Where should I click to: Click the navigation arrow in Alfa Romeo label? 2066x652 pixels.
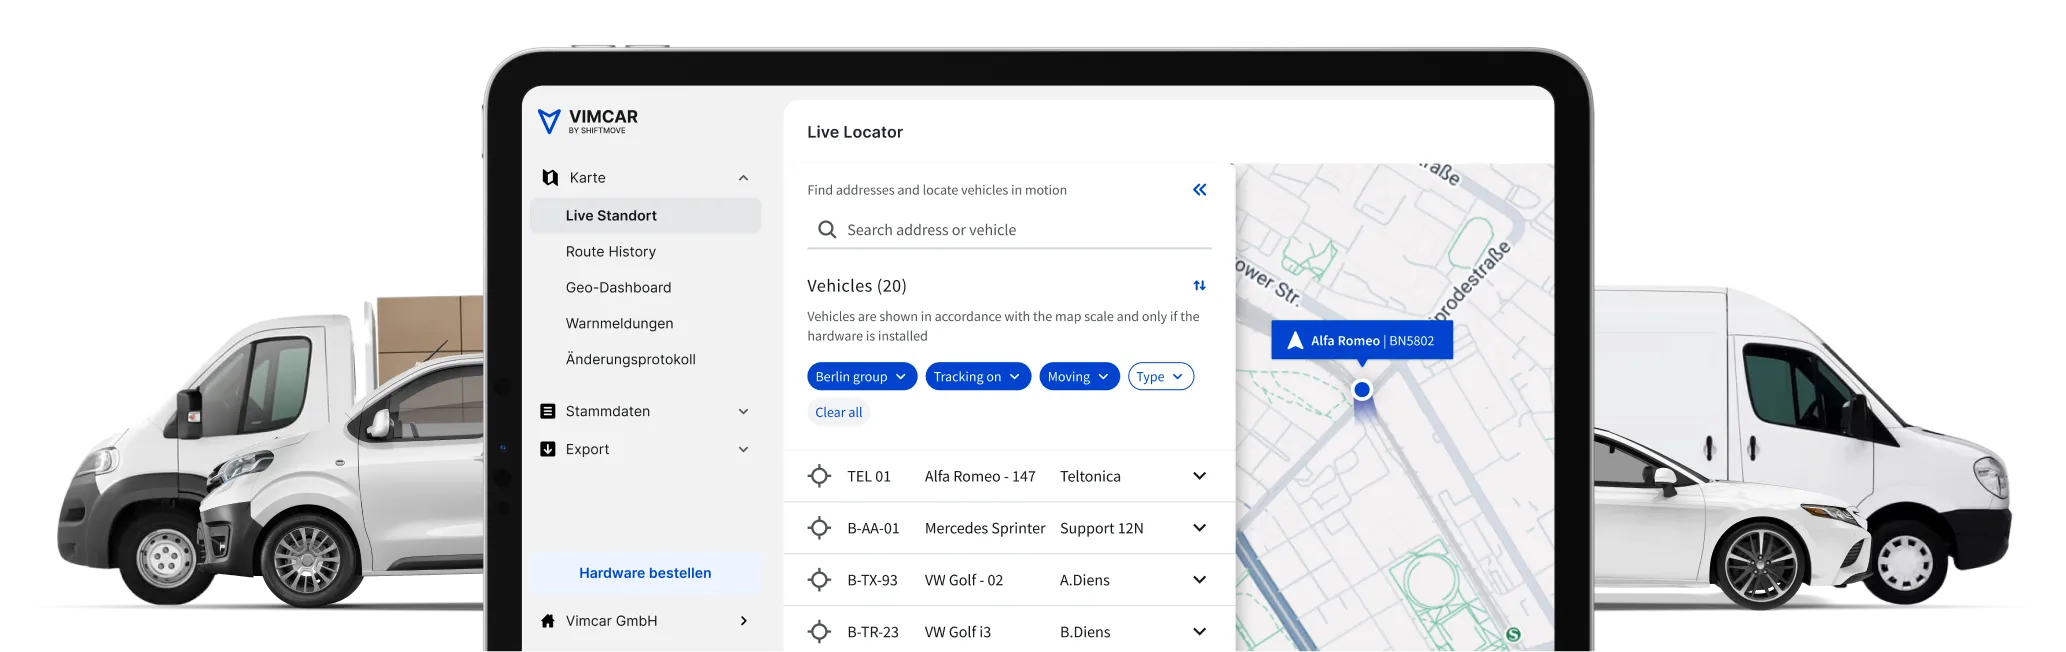(x=1295, y=340)
